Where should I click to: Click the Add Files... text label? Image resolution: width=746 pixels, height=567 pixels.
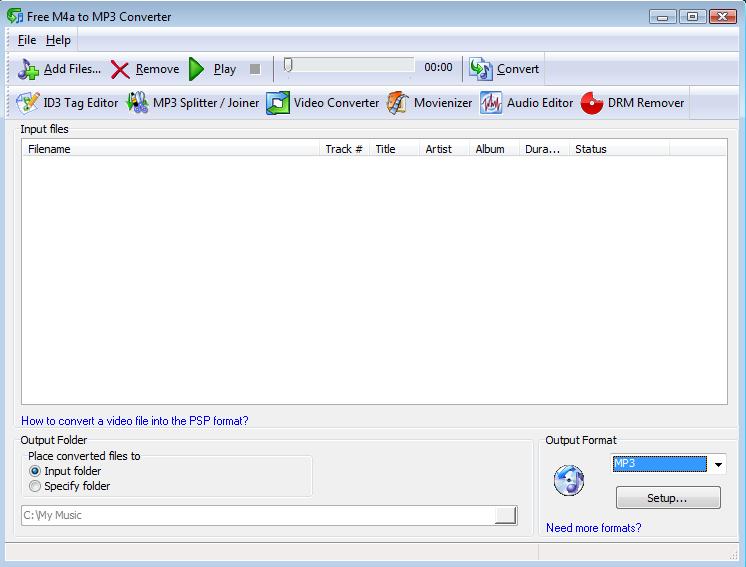(72, 69)
